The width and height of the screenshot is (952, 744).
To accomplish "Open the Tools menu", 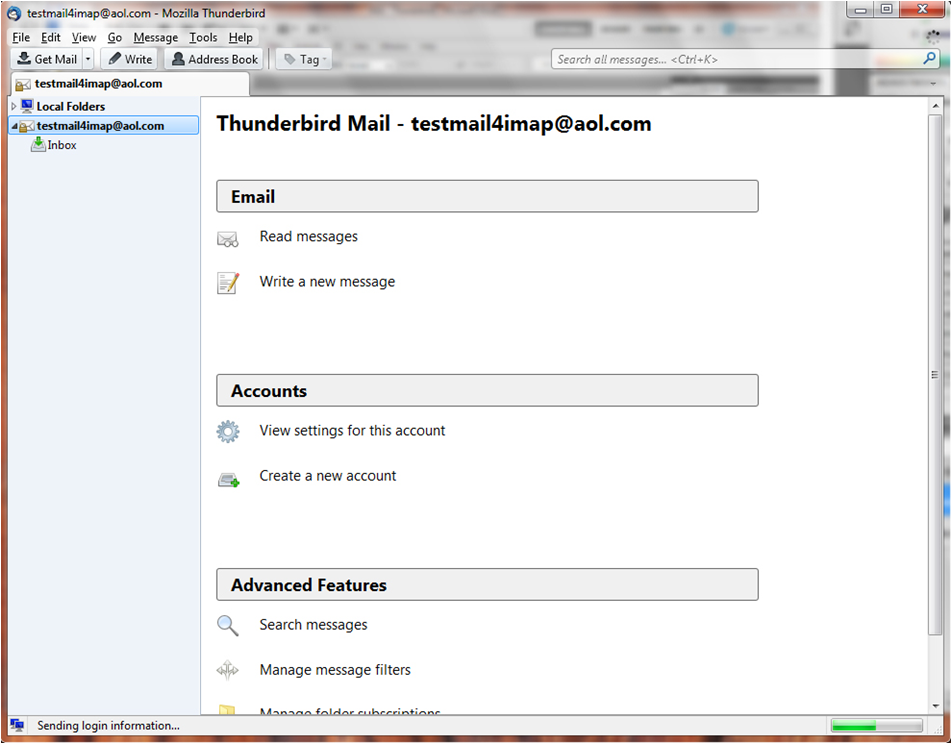I will (203, 37).
